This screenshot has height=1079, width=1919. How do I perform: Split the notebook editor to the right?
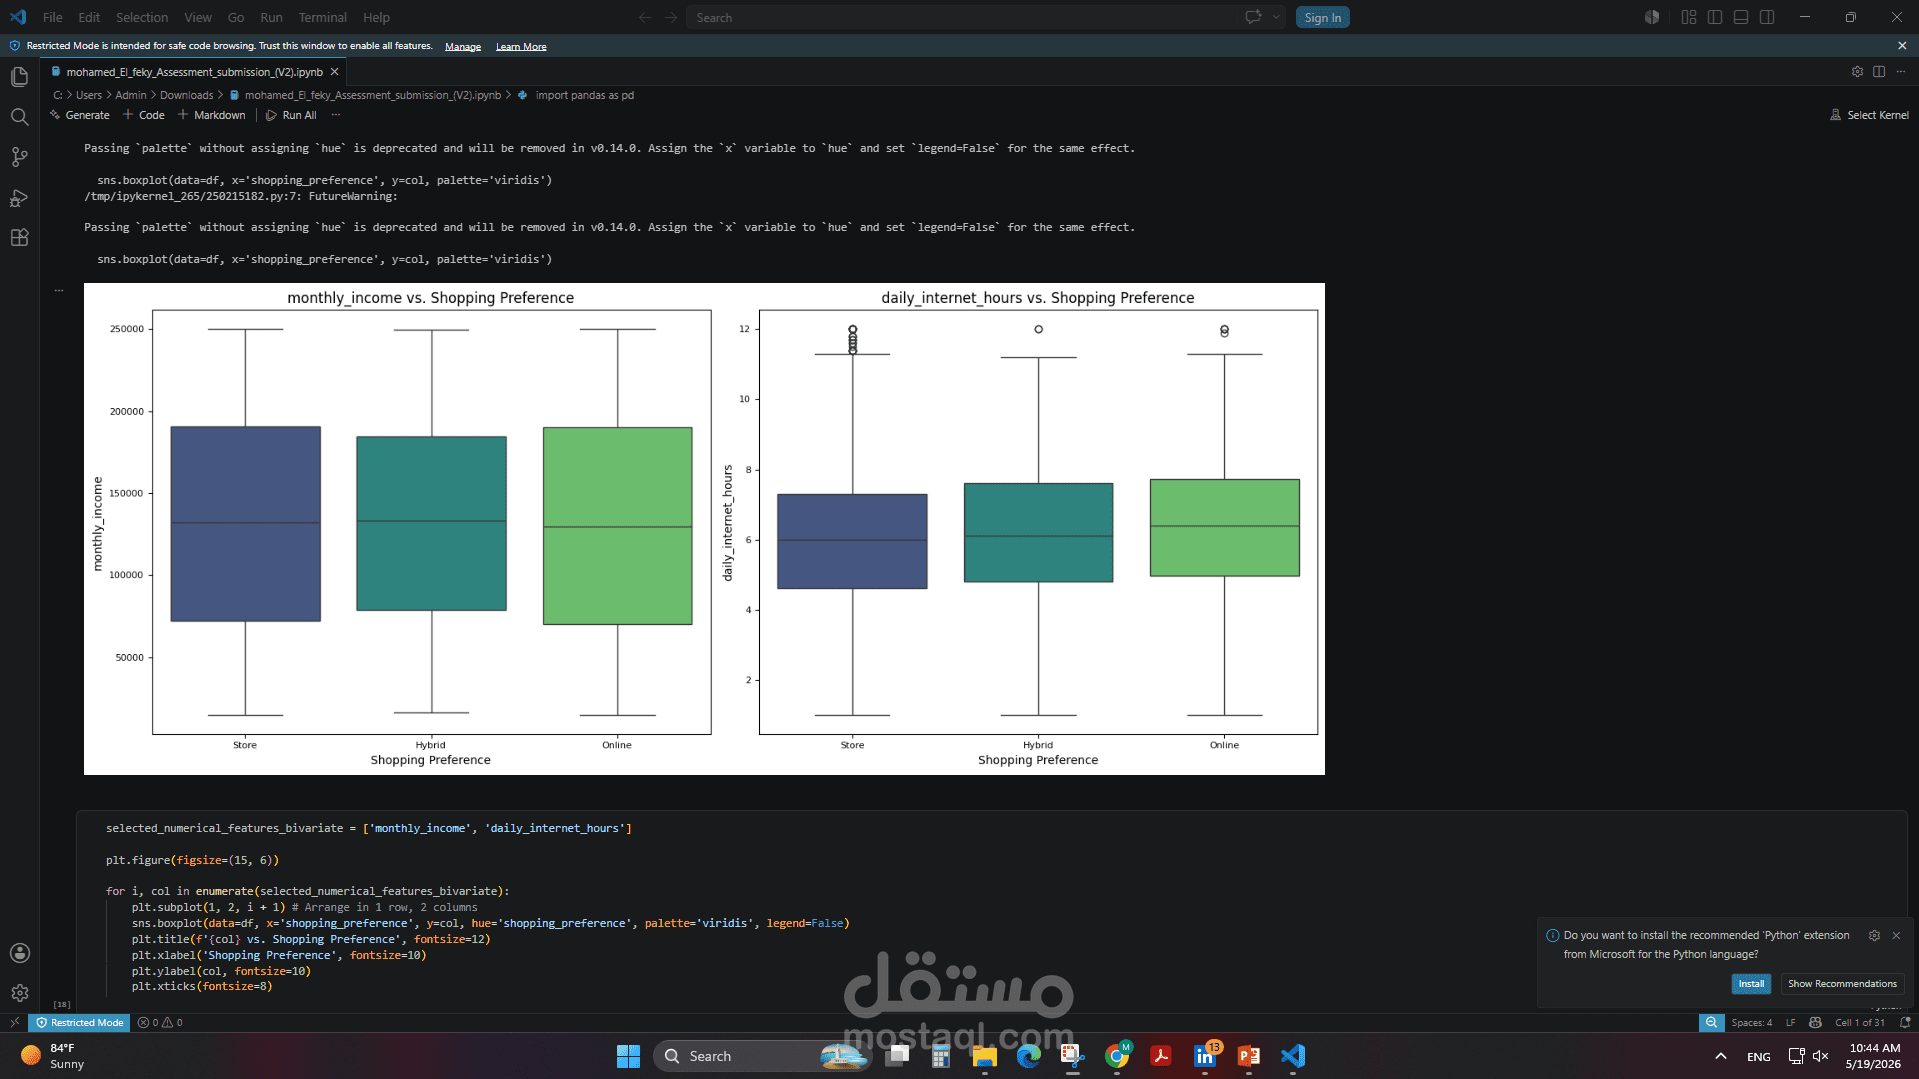(1879, 72)
